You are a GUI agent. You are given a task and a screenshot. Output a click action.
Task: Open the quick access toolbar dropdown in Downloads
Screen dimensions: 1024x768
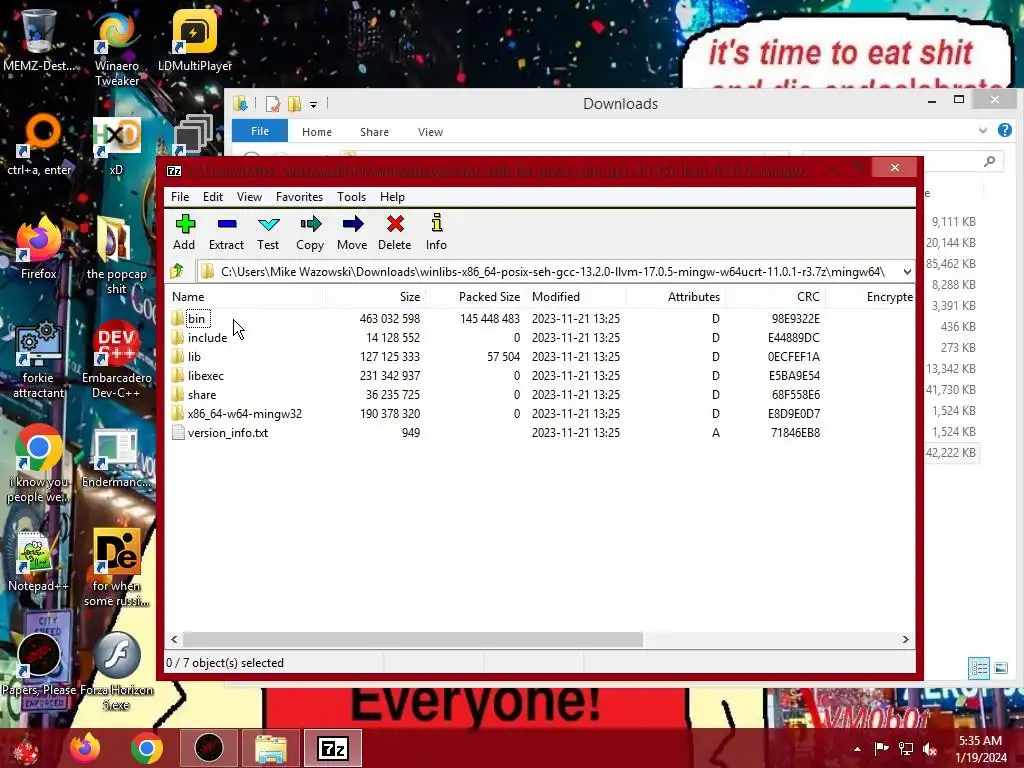313,104
